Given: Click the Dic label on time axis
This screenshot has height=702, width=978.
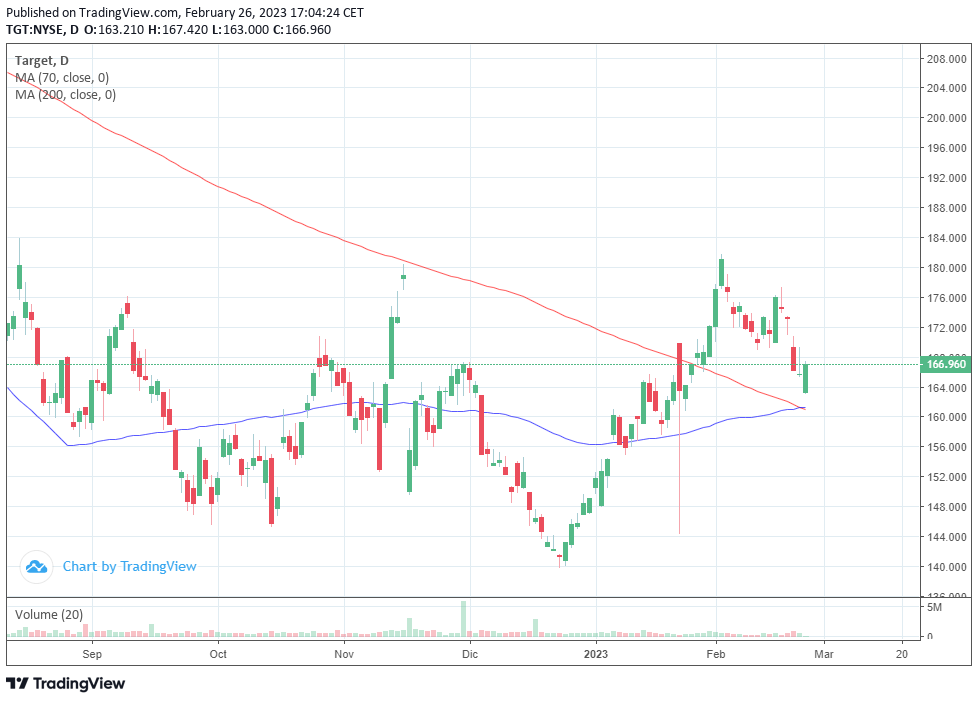Looking at the screenshot, I should tap(470, 654).
